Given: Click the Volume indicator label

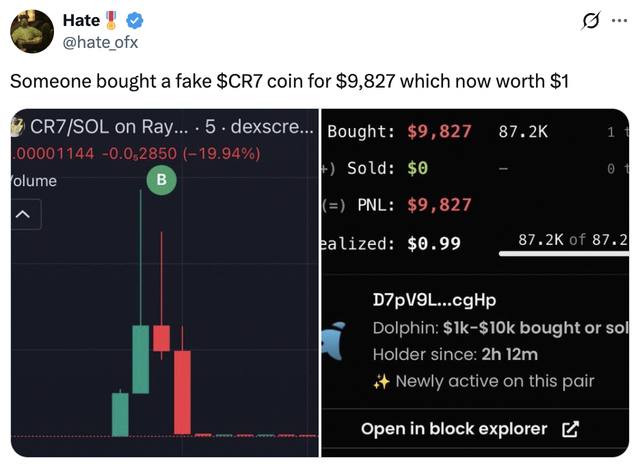Looking at the screenshot, I should tap(35, 181).
